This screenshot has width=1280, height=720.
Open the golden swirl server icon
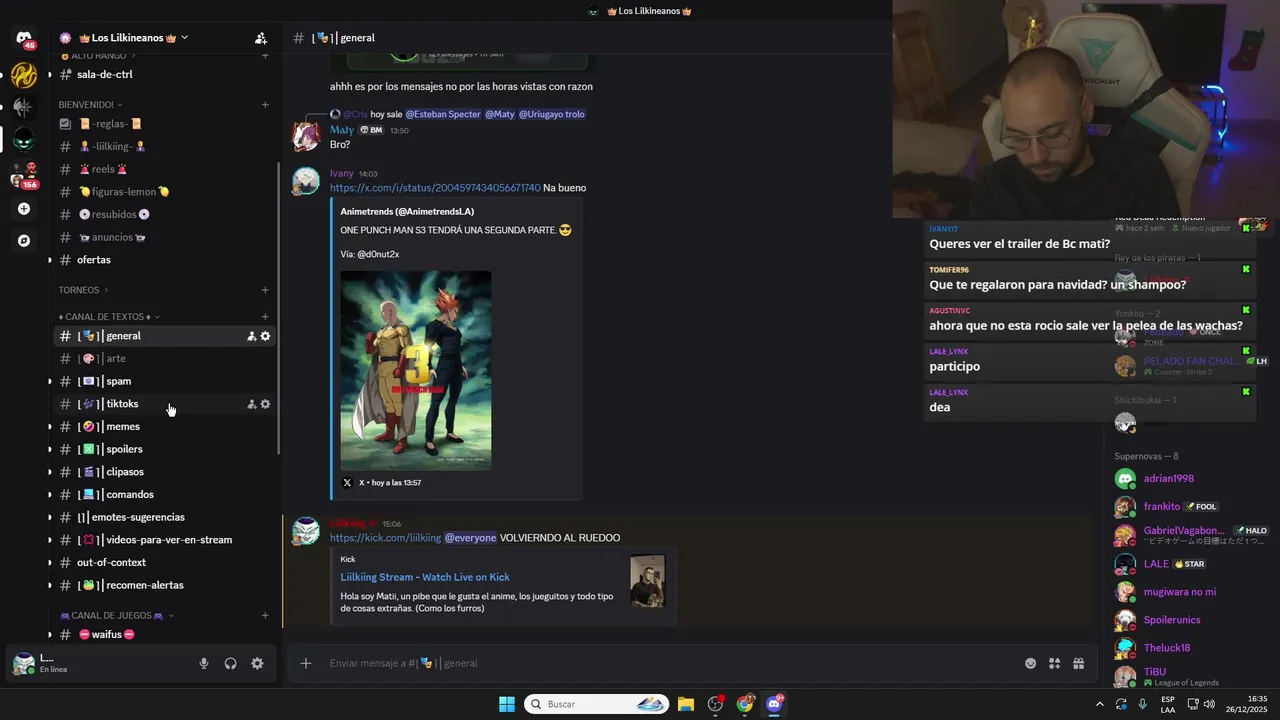[x=24, y=75]
